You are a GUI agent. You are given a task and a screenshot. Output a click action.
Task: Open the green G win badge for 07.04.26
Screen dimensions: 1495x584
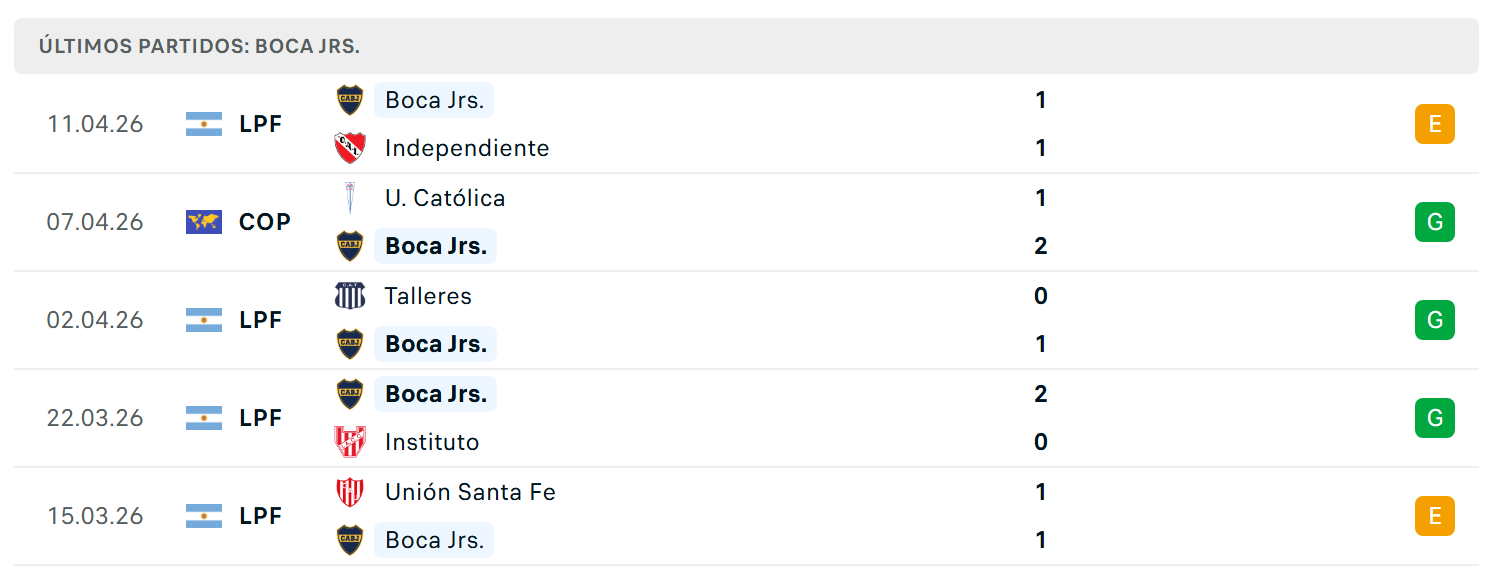[x=1434, y=222]
